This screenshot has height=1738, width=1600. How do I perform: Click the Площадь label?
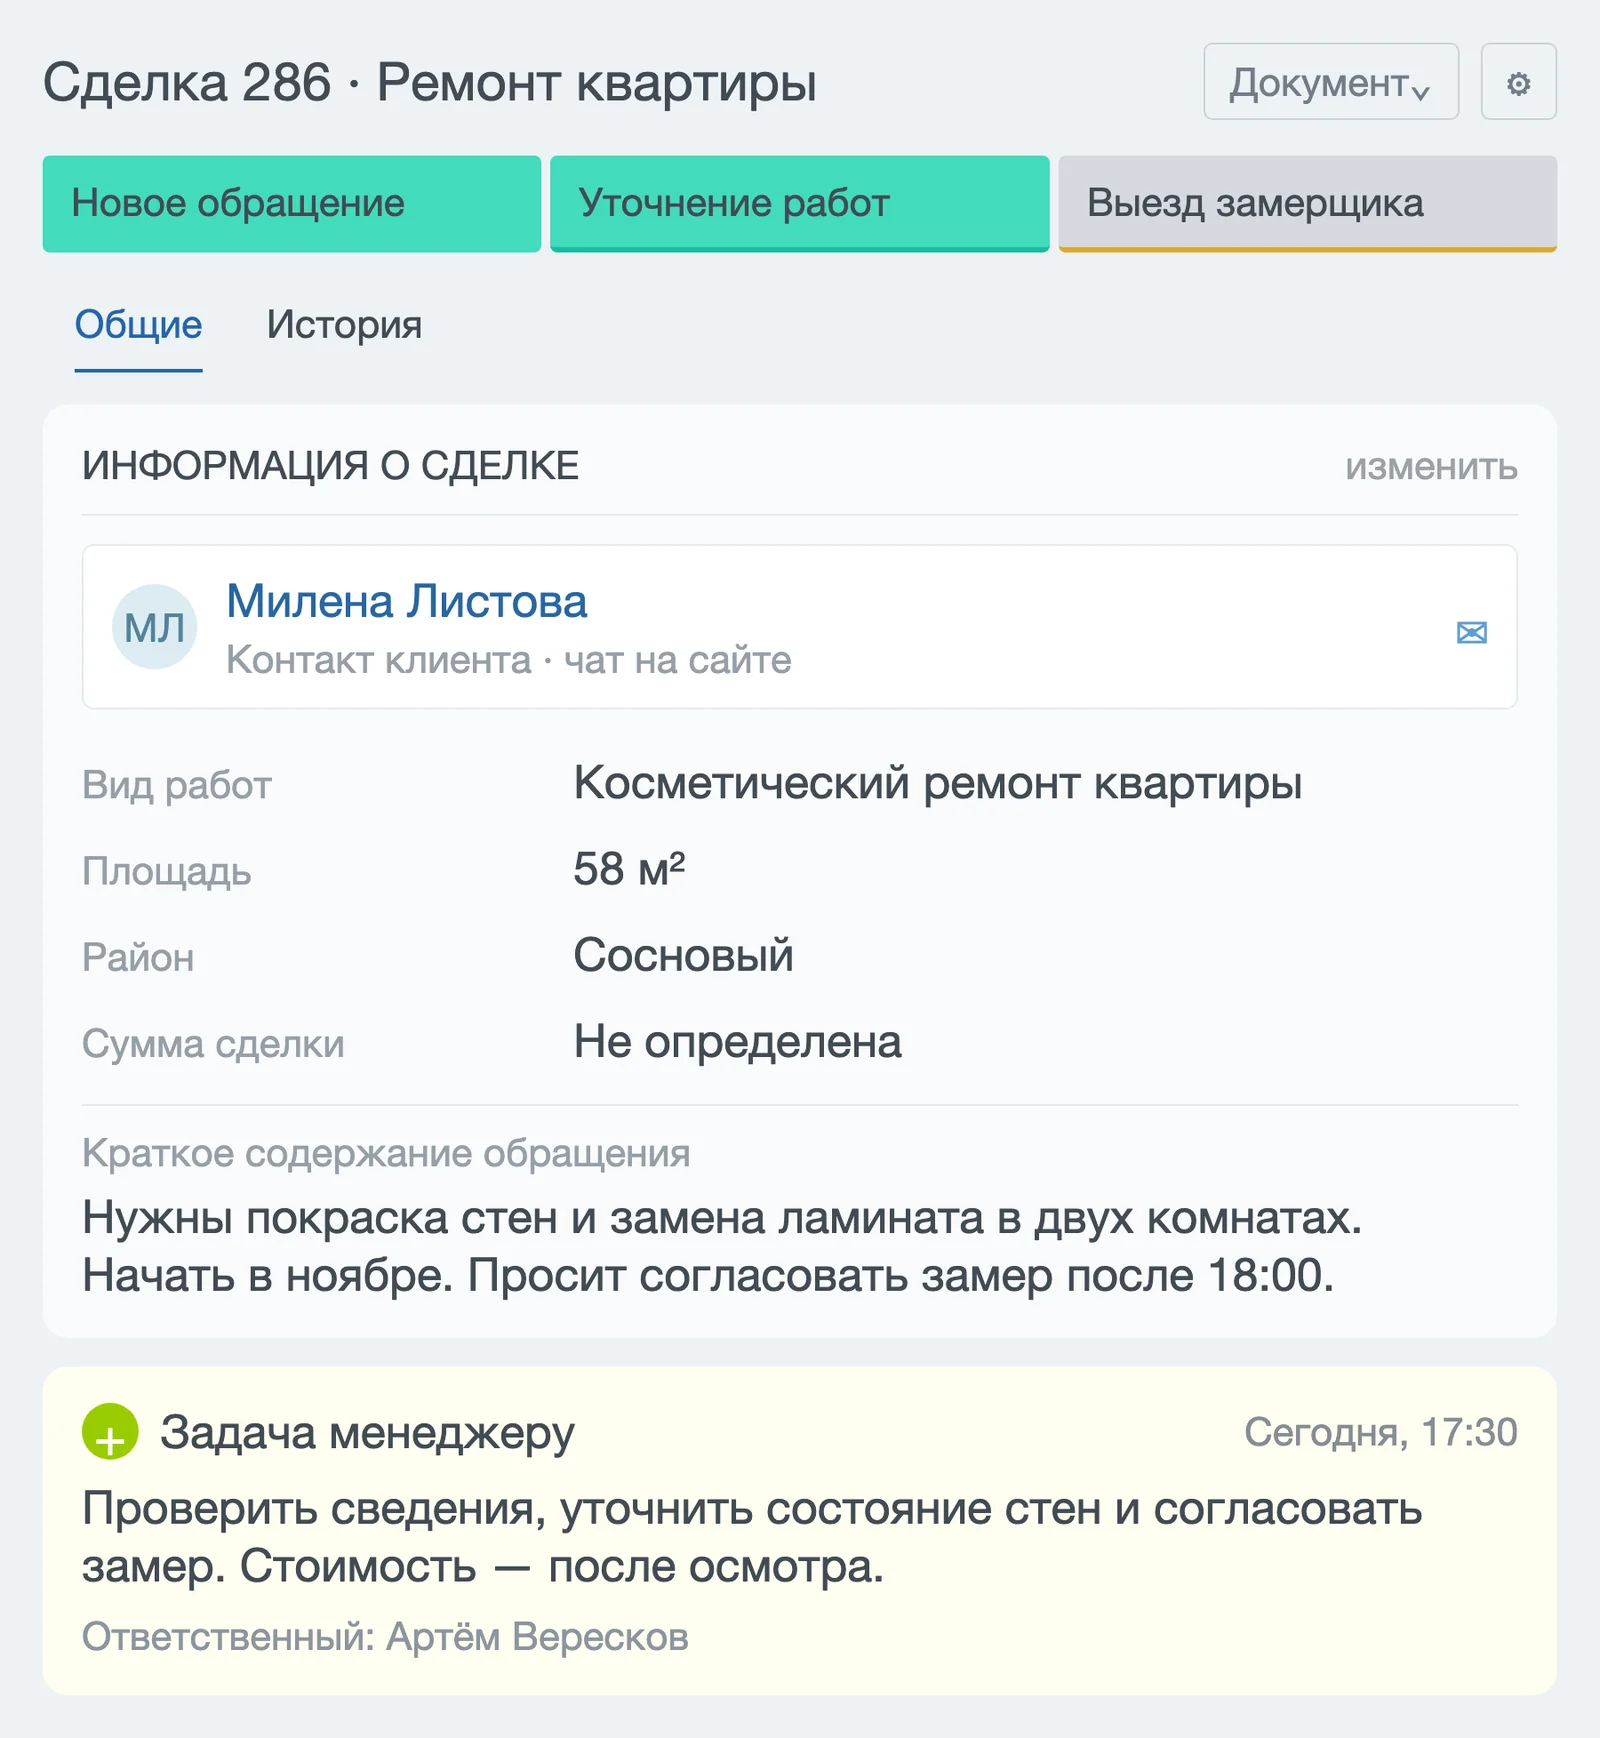pyautogui.click(x=166, y=871)
